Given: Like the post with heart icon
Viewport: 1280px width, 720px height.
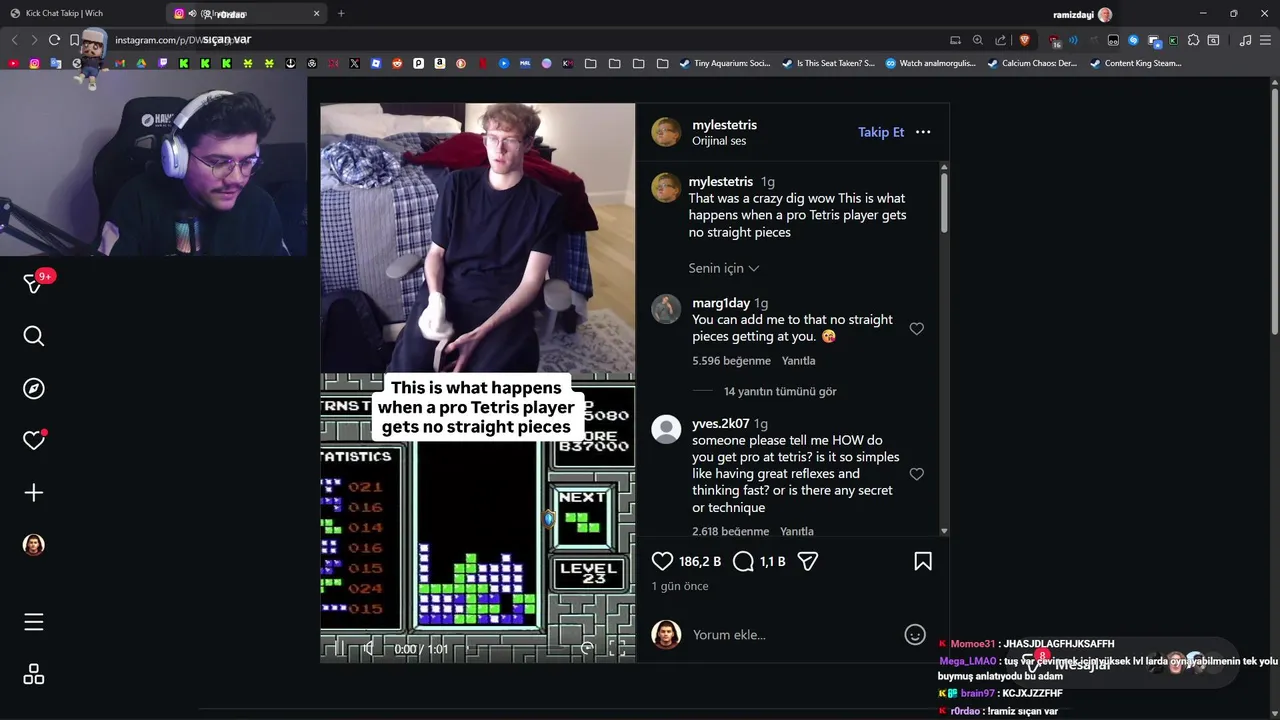Looking at the screenshot, I should pos(662,561).
